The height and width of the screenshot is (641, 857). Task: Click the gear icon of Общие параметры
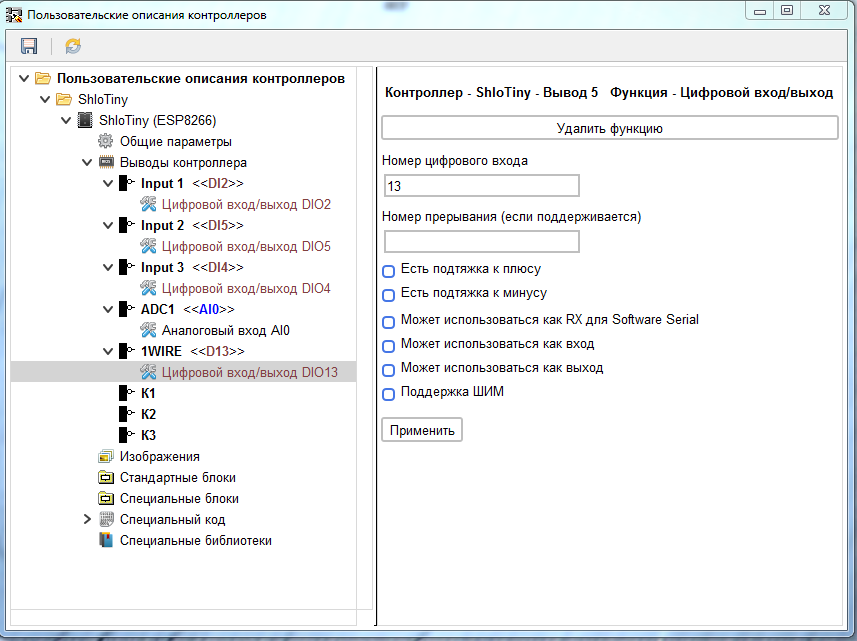pos(105,141)
